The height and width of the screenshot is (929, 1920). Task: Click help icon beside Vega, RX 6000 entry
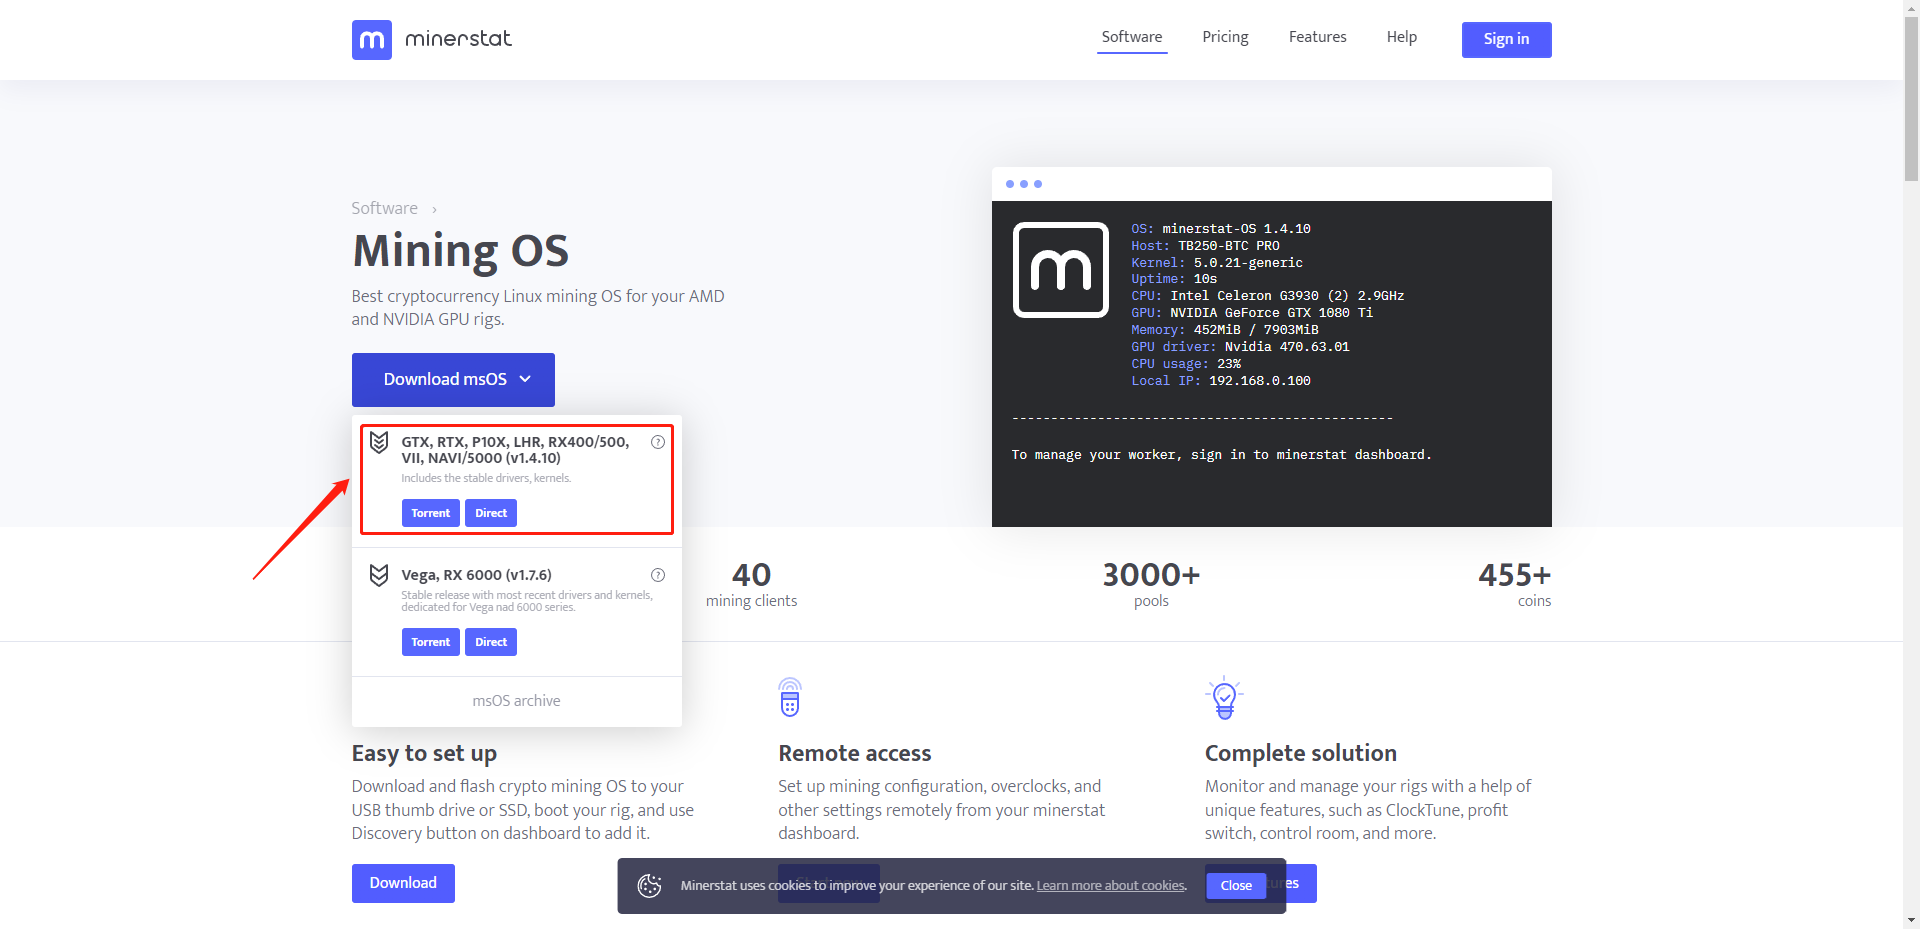(658, 575)
